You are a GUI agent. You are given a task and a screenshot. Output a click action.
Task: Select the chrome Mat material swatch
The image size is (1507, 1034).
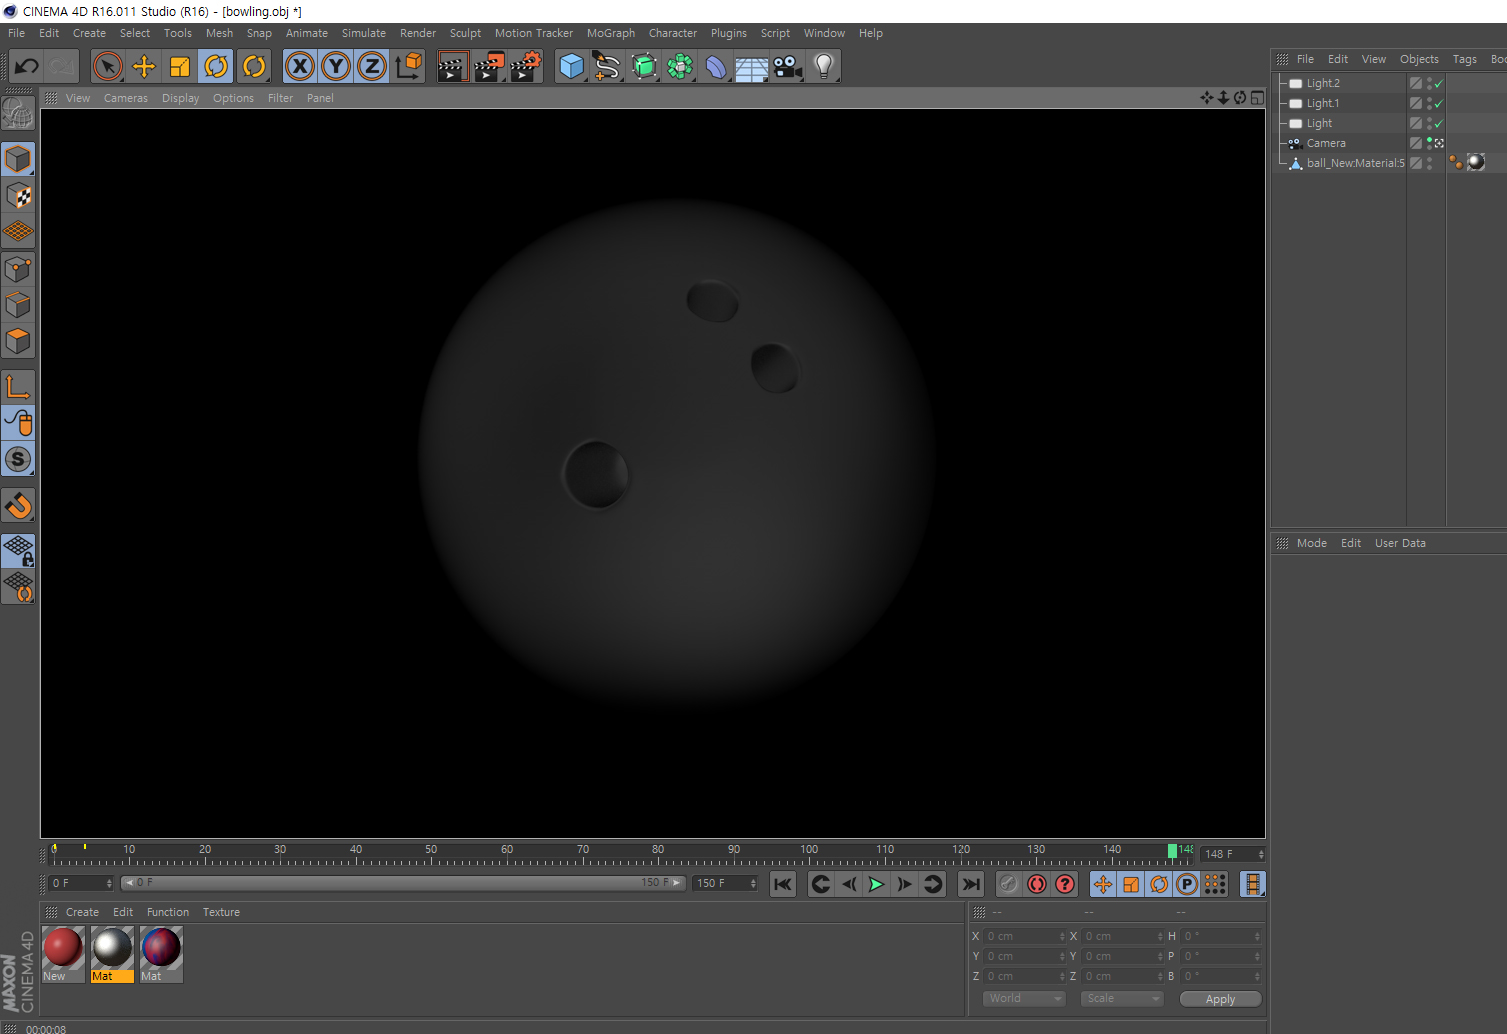[112, 954]
